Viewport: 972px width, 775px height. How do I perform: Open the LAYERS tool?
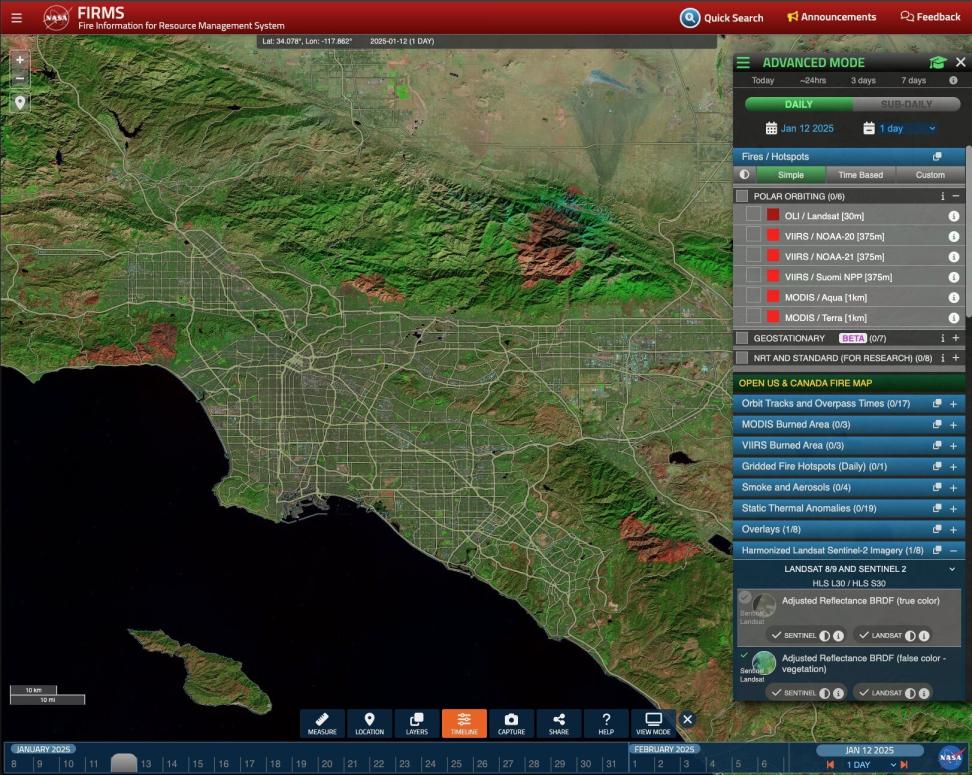pyautogui.click(x=417, y=724)
